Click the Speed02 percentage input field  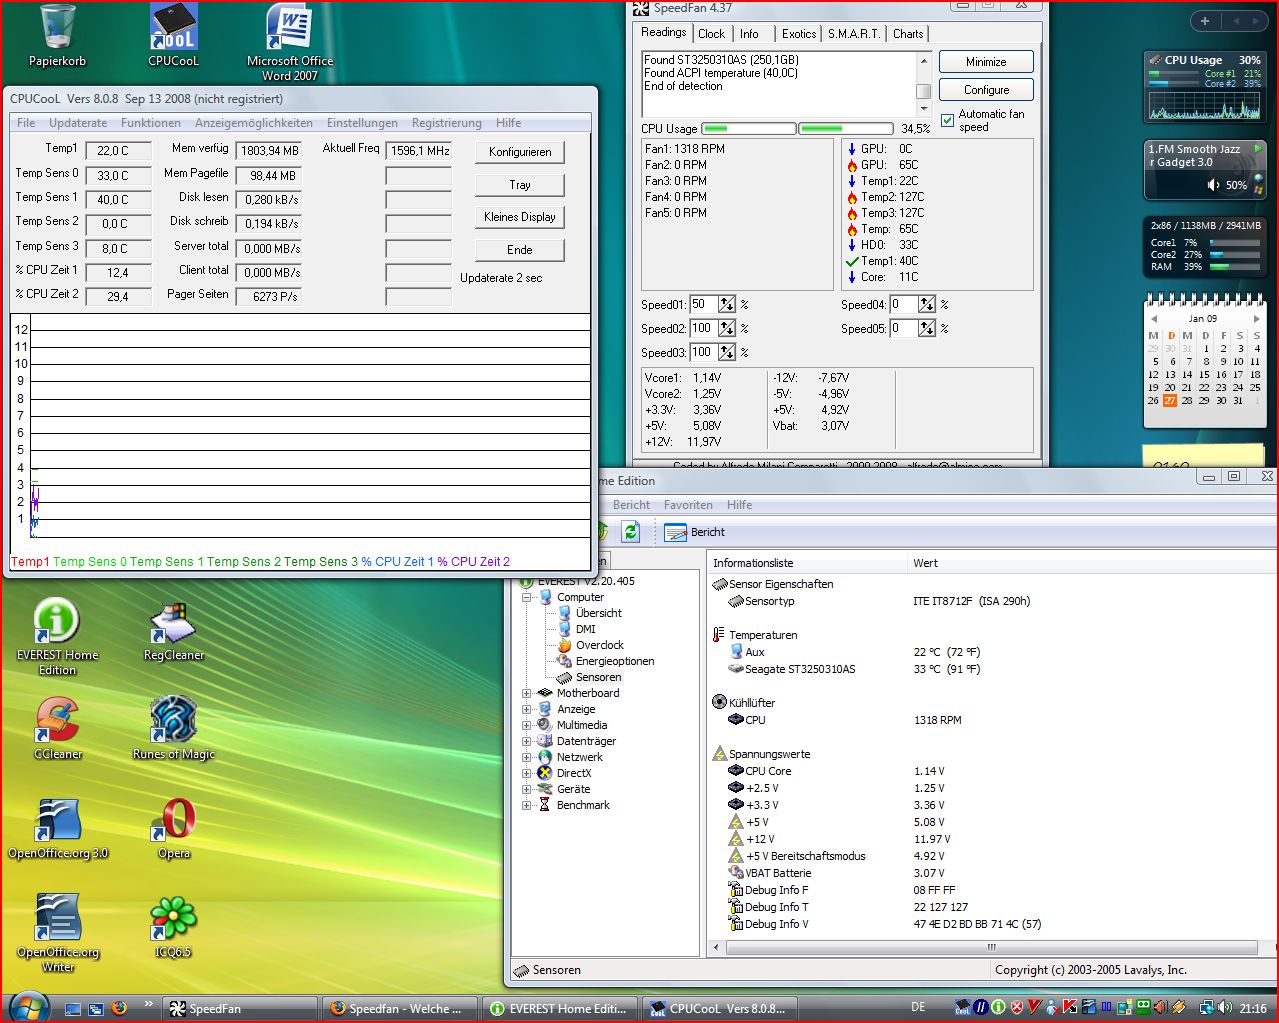point(702,328)
